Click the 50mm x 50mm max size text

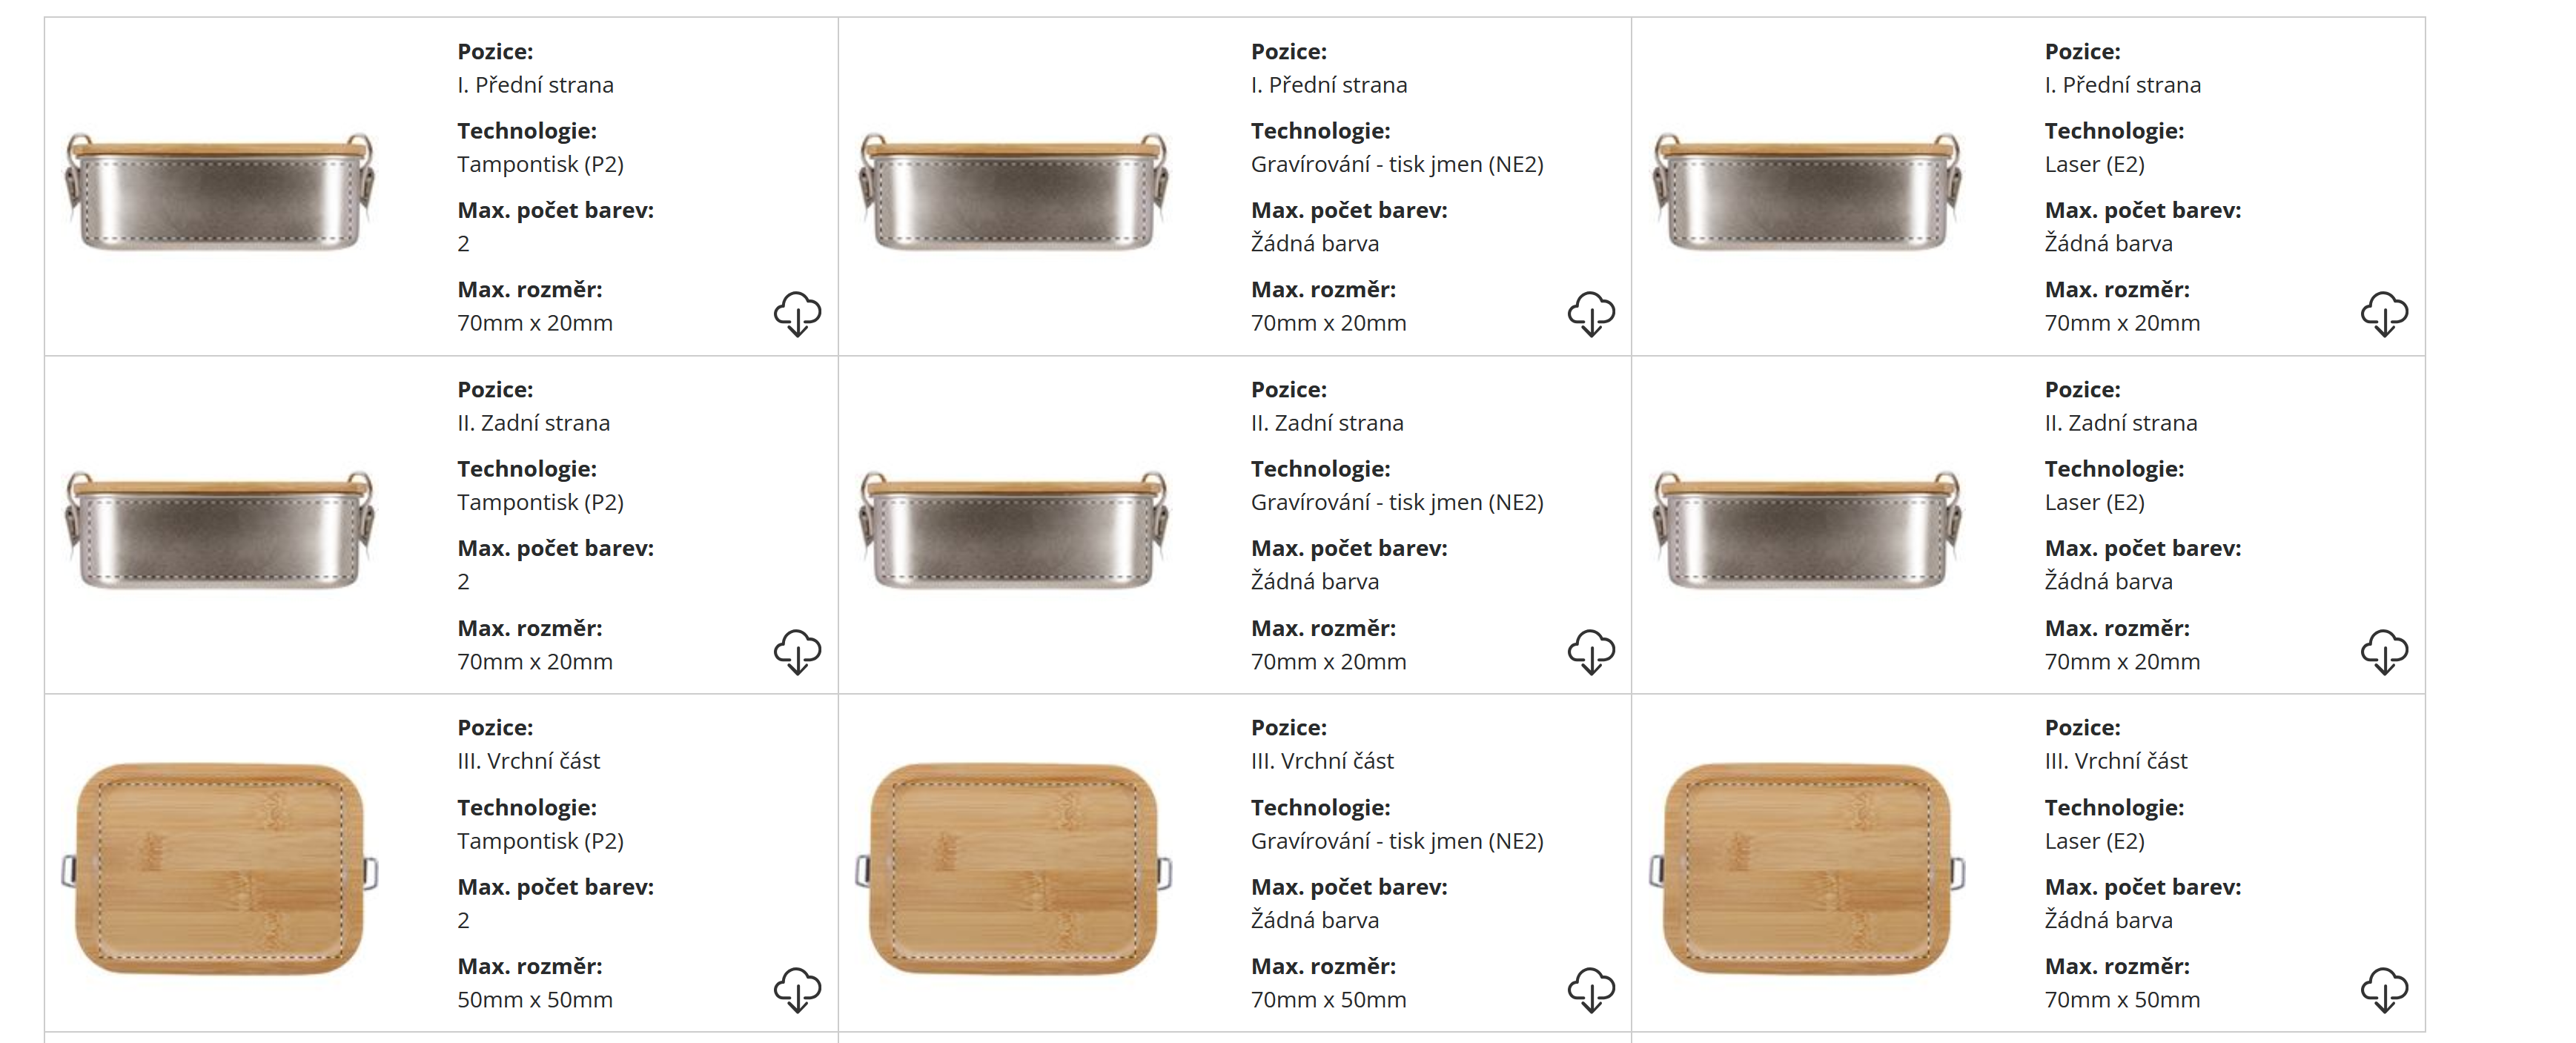click(x=535, y=1000)
